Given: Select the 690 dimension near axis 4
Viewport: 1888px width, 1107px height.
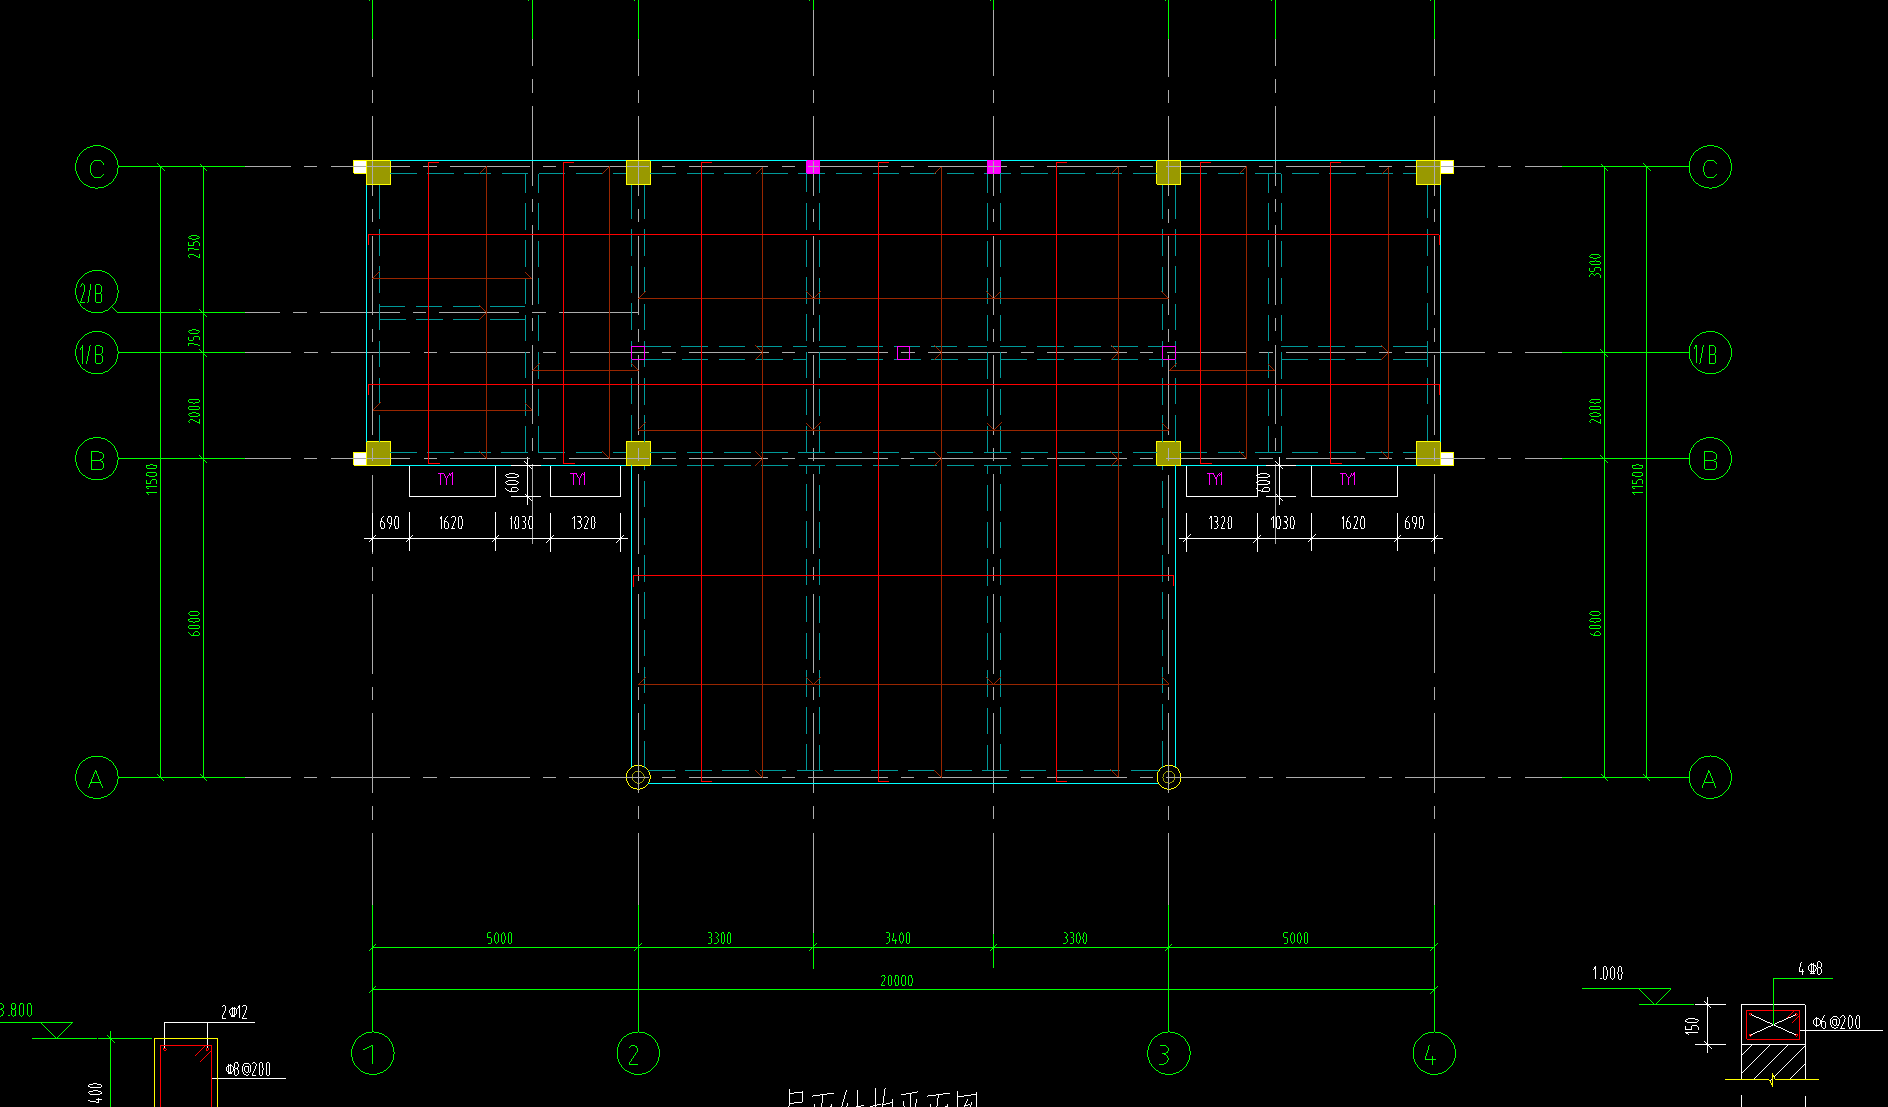Looking at the screenshot, I should [1414, 523].
